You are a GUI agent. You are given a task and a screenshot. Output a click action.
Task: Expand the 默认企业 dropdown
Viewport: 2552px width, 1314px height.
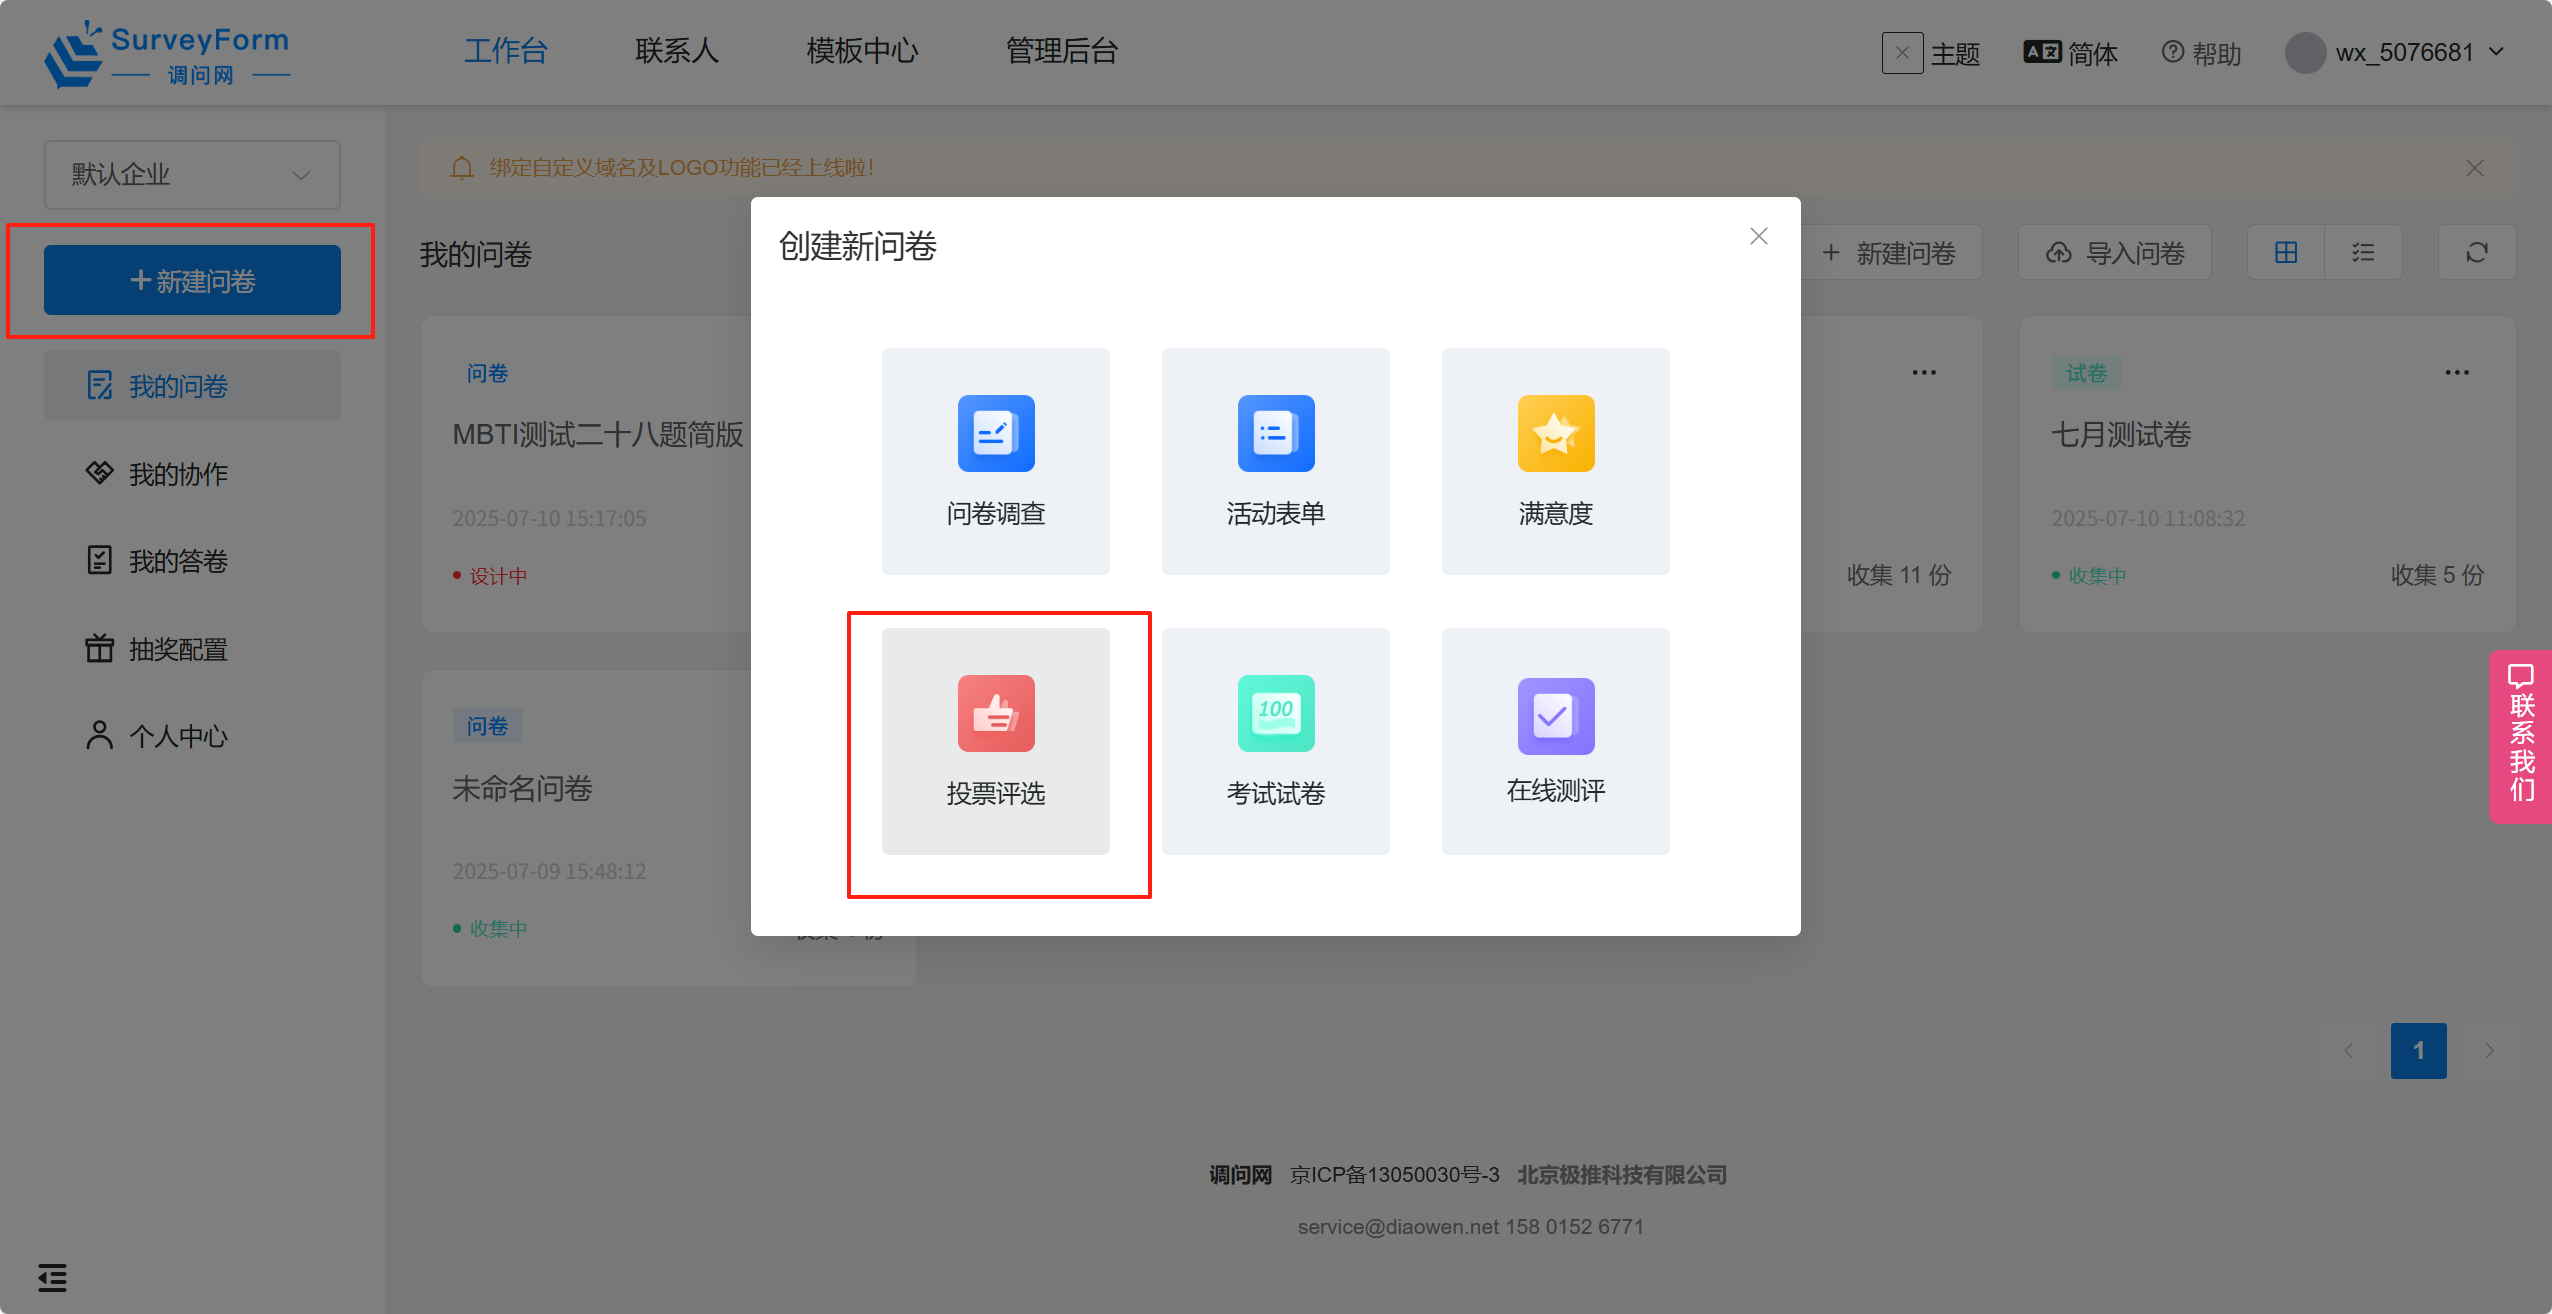click(x=192, y=175)
